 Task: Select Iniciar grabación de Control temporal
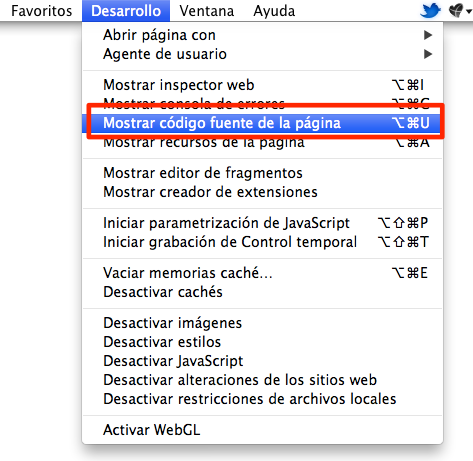263,242
